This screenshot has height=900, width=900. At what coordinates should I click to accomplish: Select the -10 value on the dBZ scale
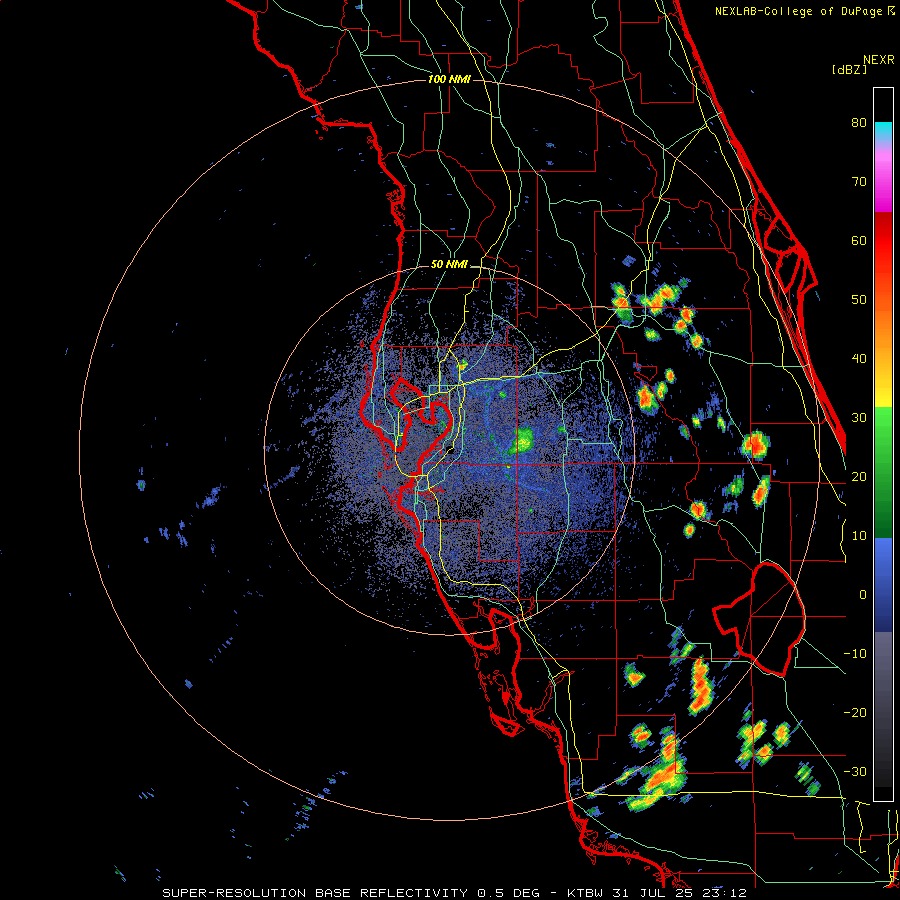(855, 654)
